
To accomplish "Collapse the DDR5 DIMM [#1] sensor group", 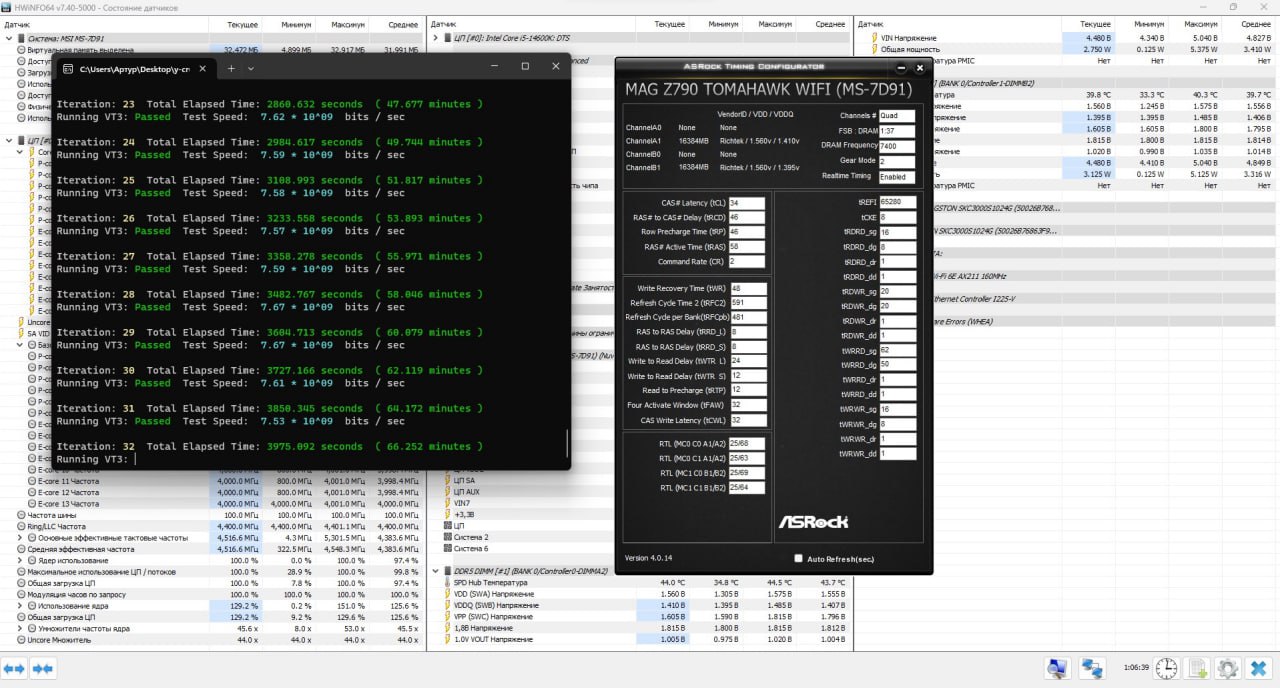I will [x=436, y=571].
